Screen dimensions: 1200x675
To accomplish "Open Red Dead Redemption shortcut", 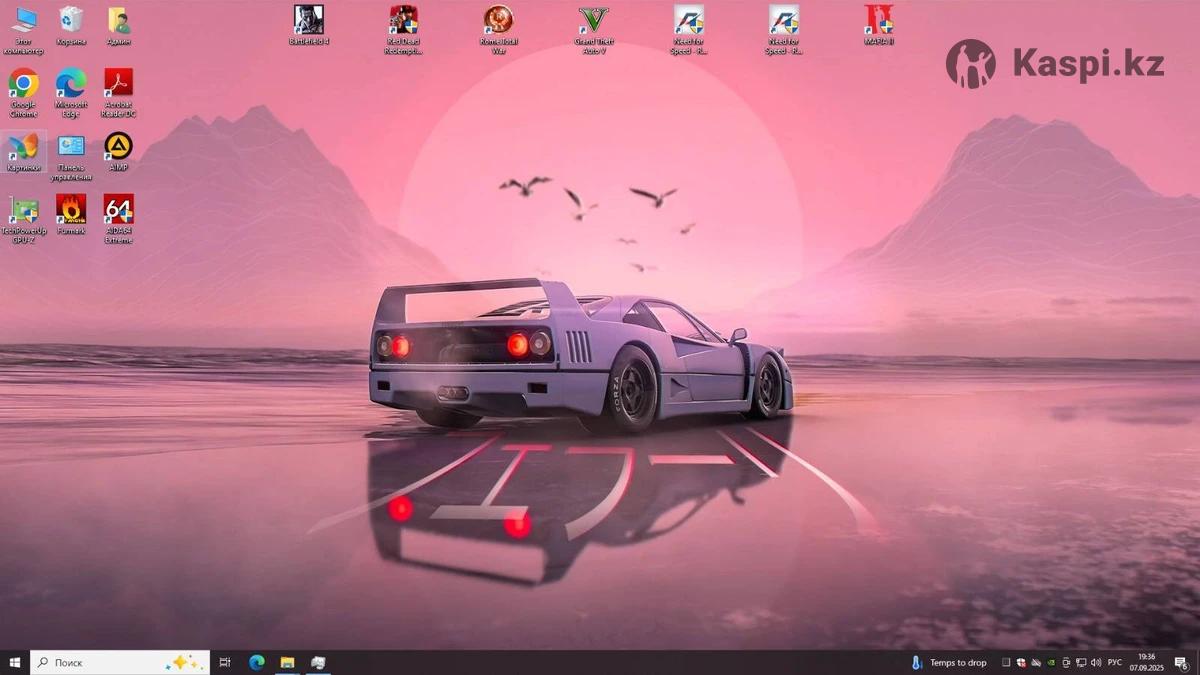I will [403, 20].
